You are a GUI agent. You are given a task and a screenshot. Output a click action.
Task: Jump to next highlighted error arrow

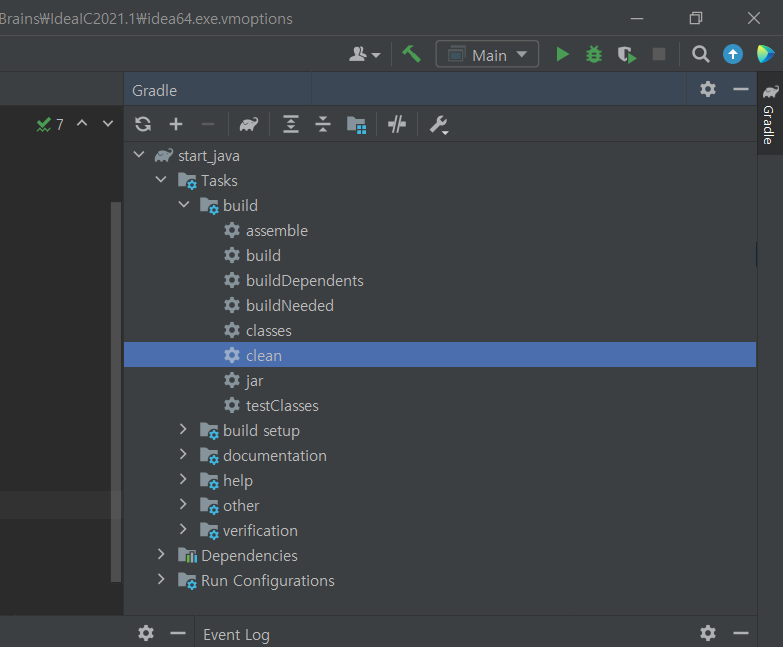[x=108, y=123]
